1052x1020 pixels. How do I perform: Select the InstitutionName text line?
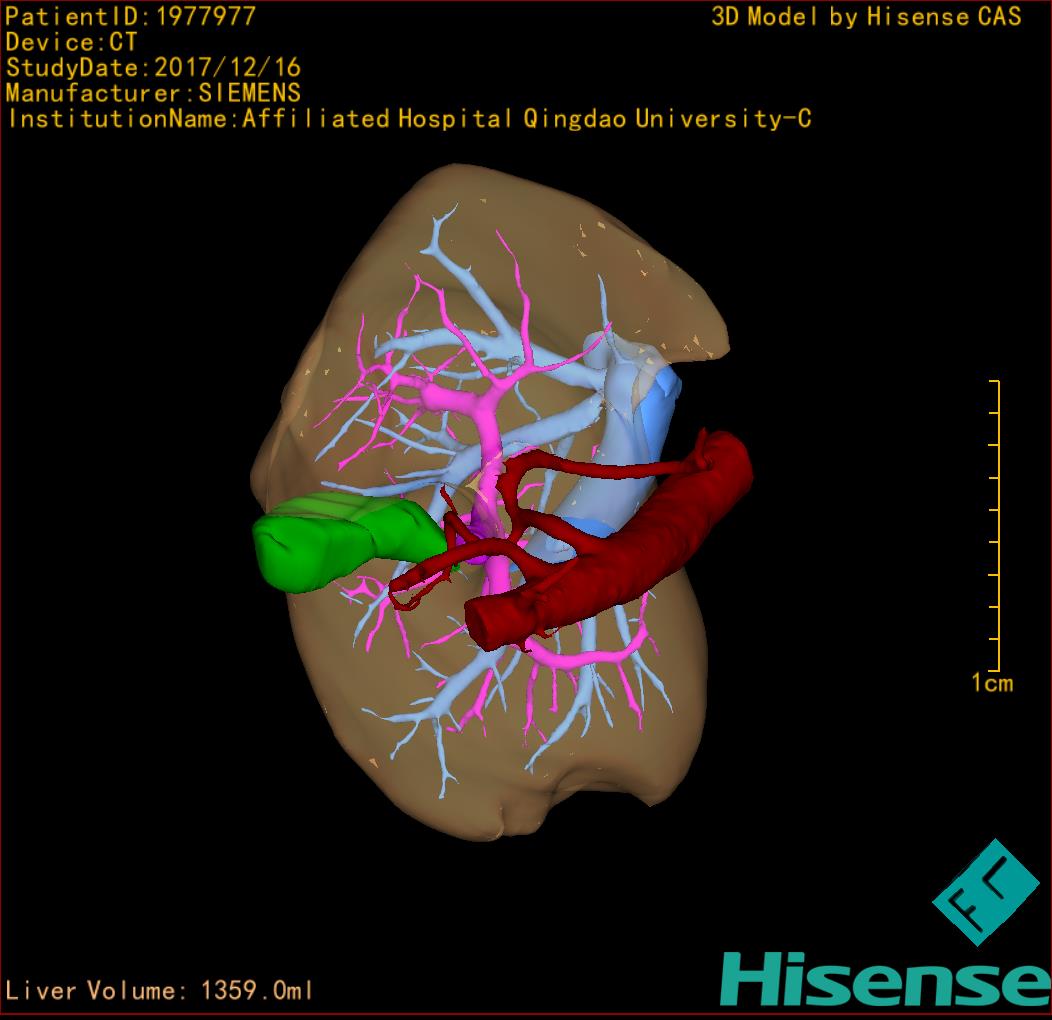(409, 120)
